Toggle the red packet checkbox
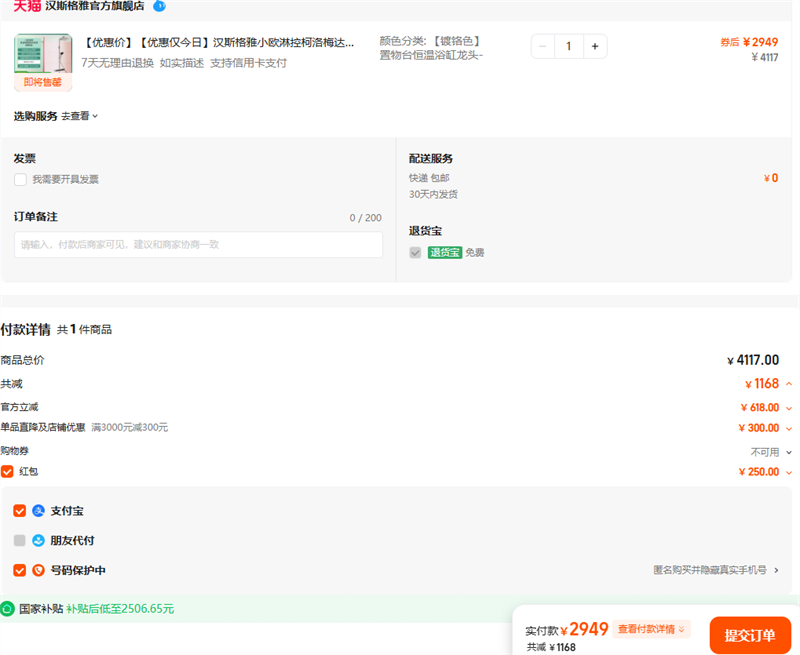Viewport: 800px width, 655px height. (x=8, y=471)
